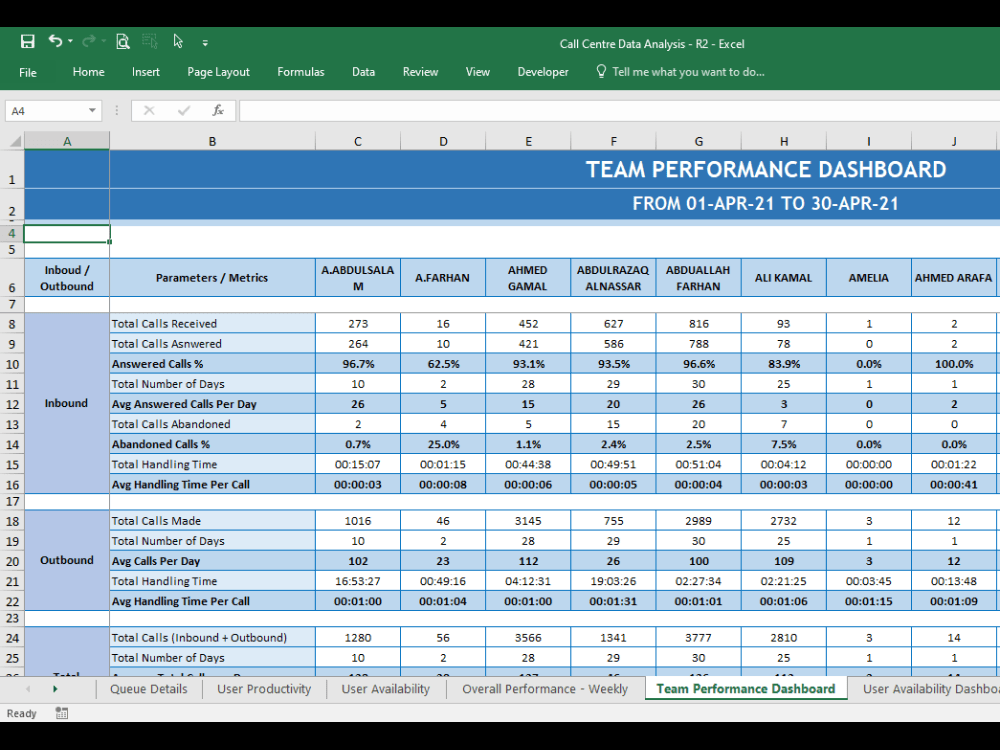Insert a function using the fx icon
This screenshot has width=1000, height=750.
(x=218, y=110)
